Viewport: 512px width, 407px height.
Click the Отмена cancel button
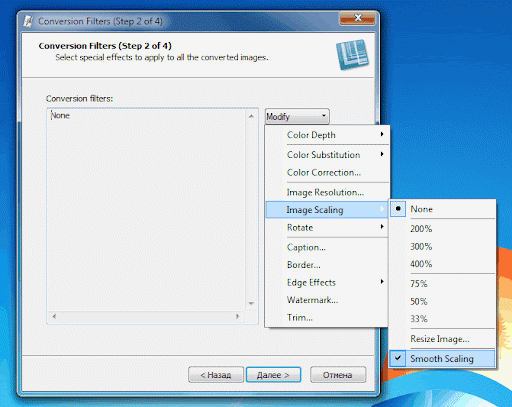[338, 375]
